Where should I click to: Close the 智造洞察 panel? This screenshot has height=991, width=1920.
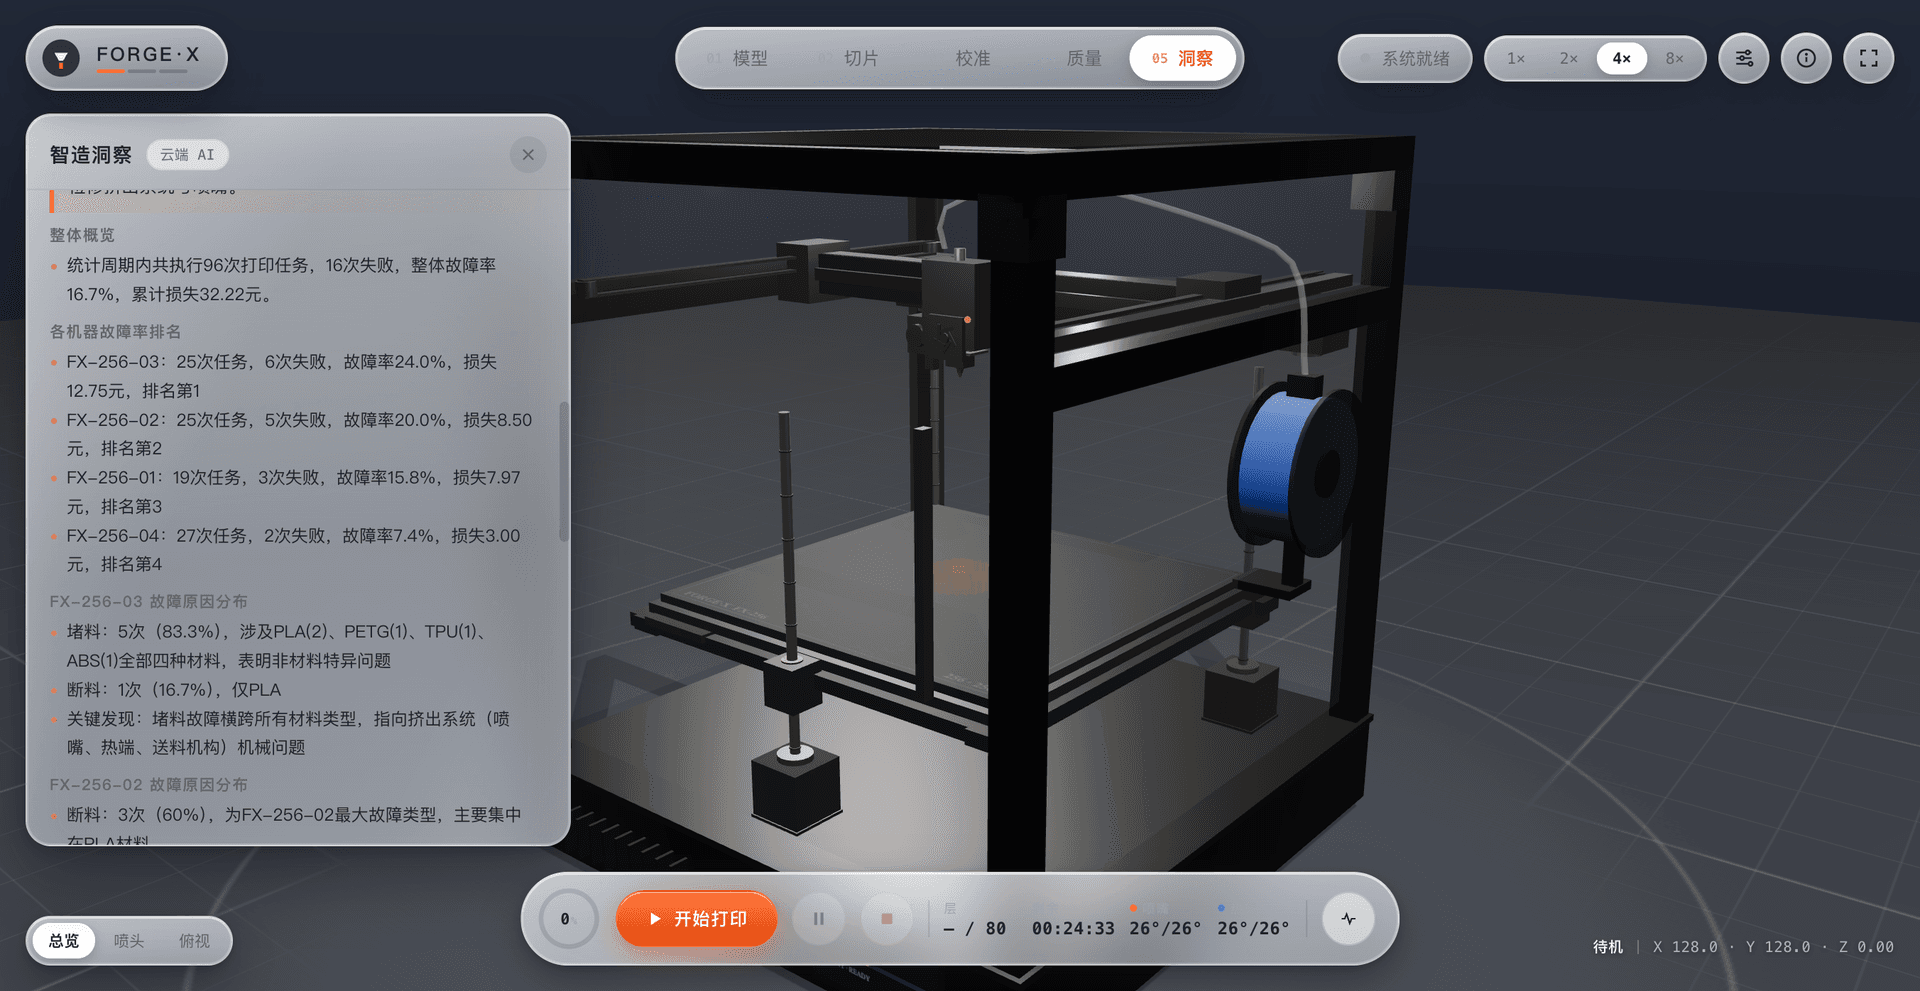(528, 155)
